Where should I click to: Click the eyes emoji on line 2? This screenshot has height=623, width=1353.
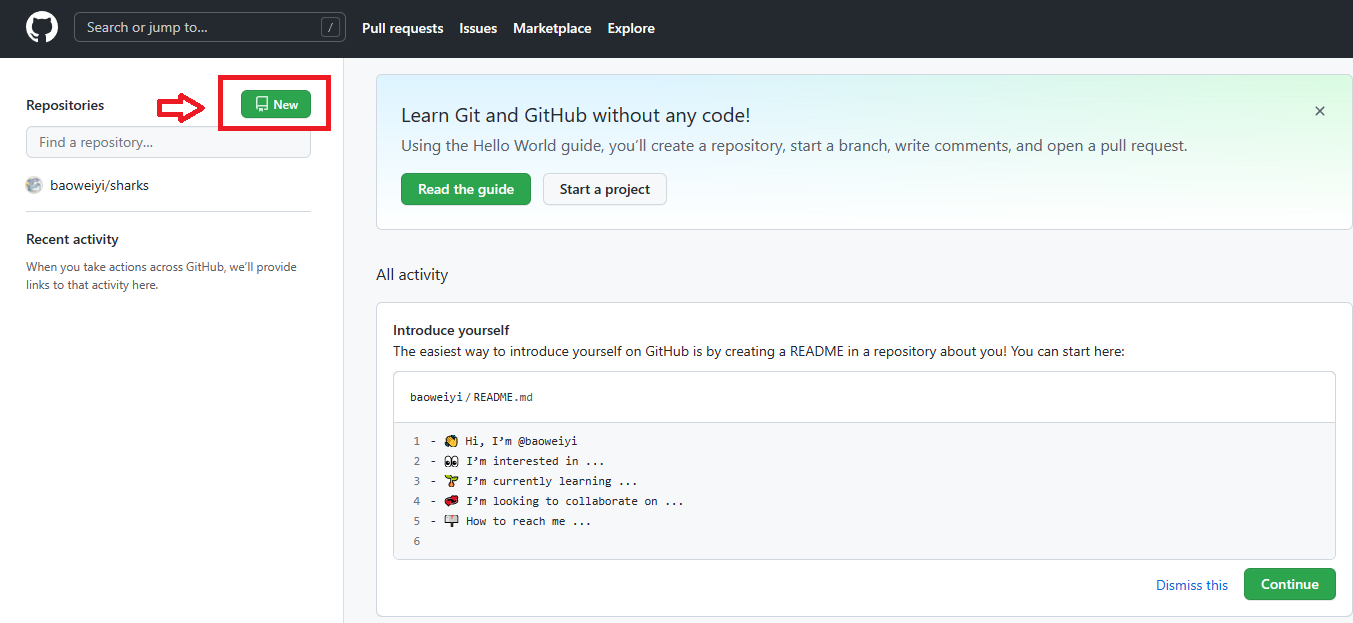[x=451, y=461]
